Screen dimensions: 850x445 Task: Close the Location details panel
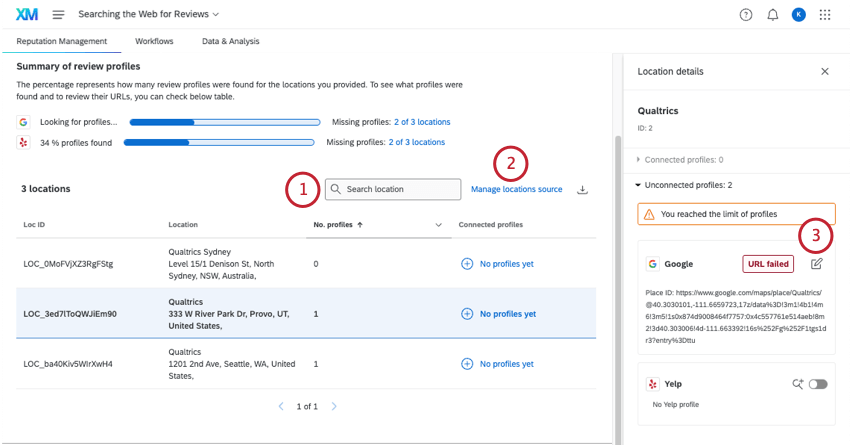point(825,72)
